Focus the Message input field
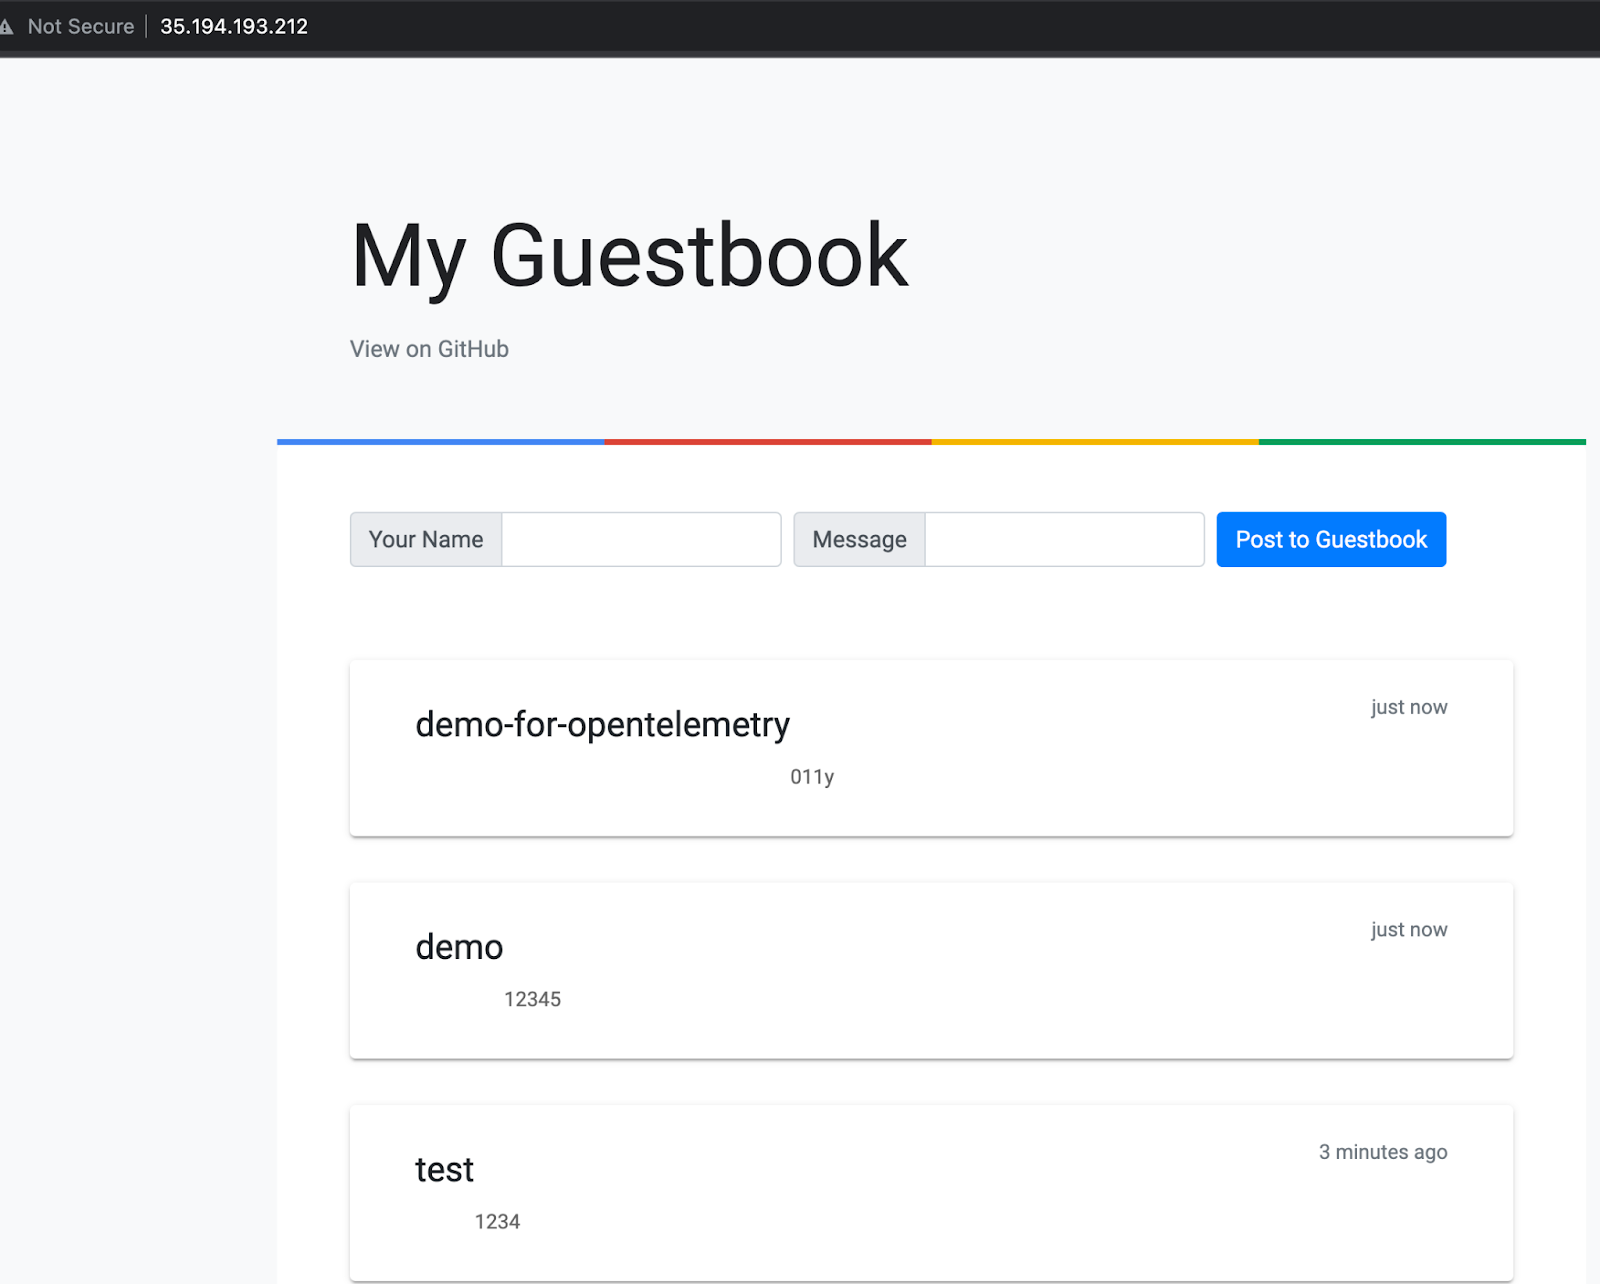Image resolution: width=1600 pixels, height=1284 pixels. click(x=1064, y=540)
